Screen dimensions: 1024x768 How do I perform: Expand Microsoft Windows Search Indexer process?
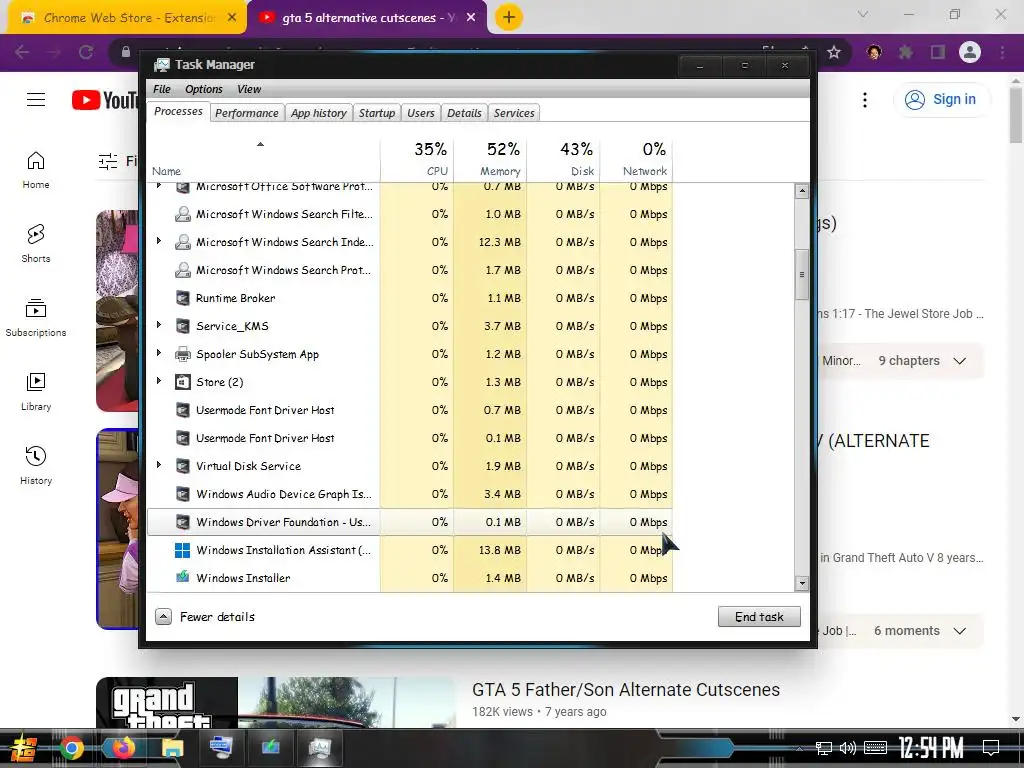(x=159, y=242)
